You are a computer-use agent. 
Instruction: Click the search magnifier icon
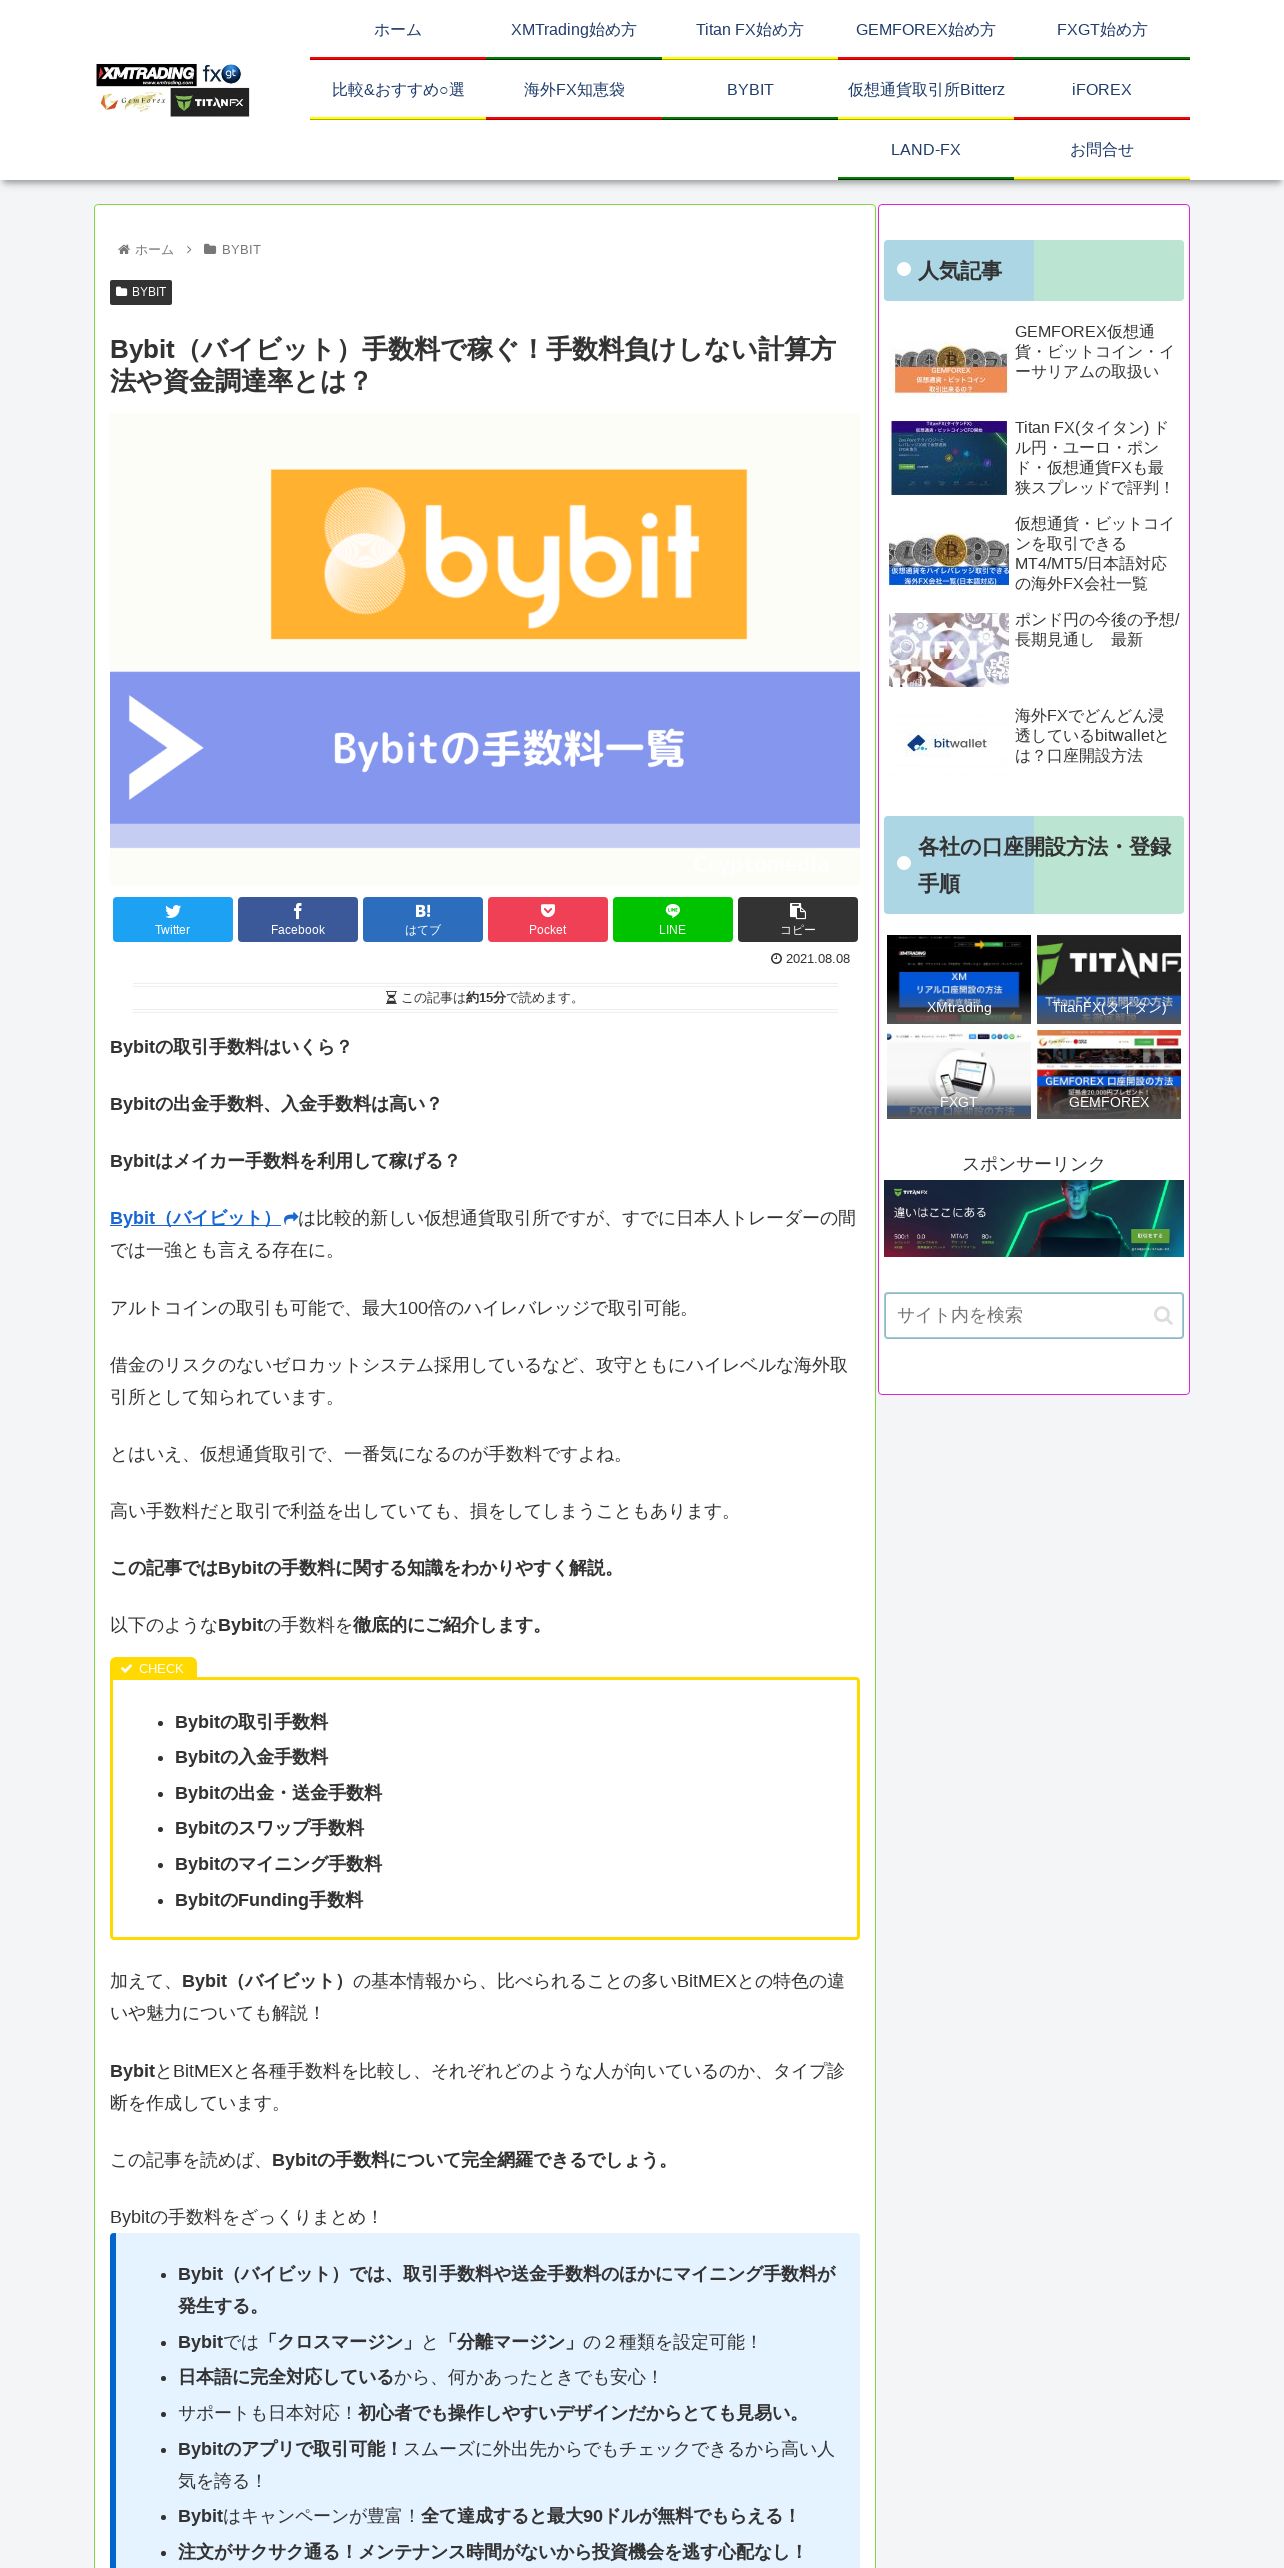[1162, 1316]
